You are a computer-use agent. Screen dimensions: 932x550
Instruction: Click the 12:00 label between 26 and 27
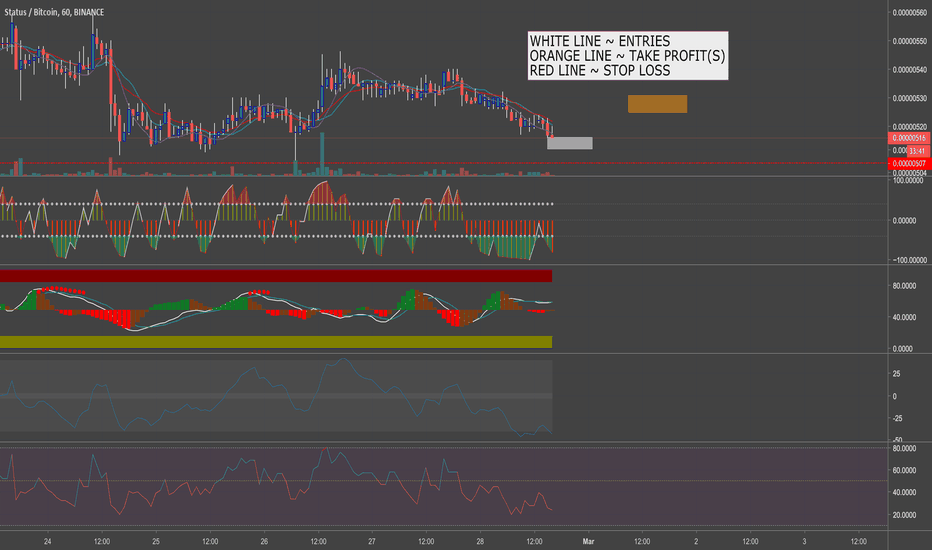click(318, 541)
